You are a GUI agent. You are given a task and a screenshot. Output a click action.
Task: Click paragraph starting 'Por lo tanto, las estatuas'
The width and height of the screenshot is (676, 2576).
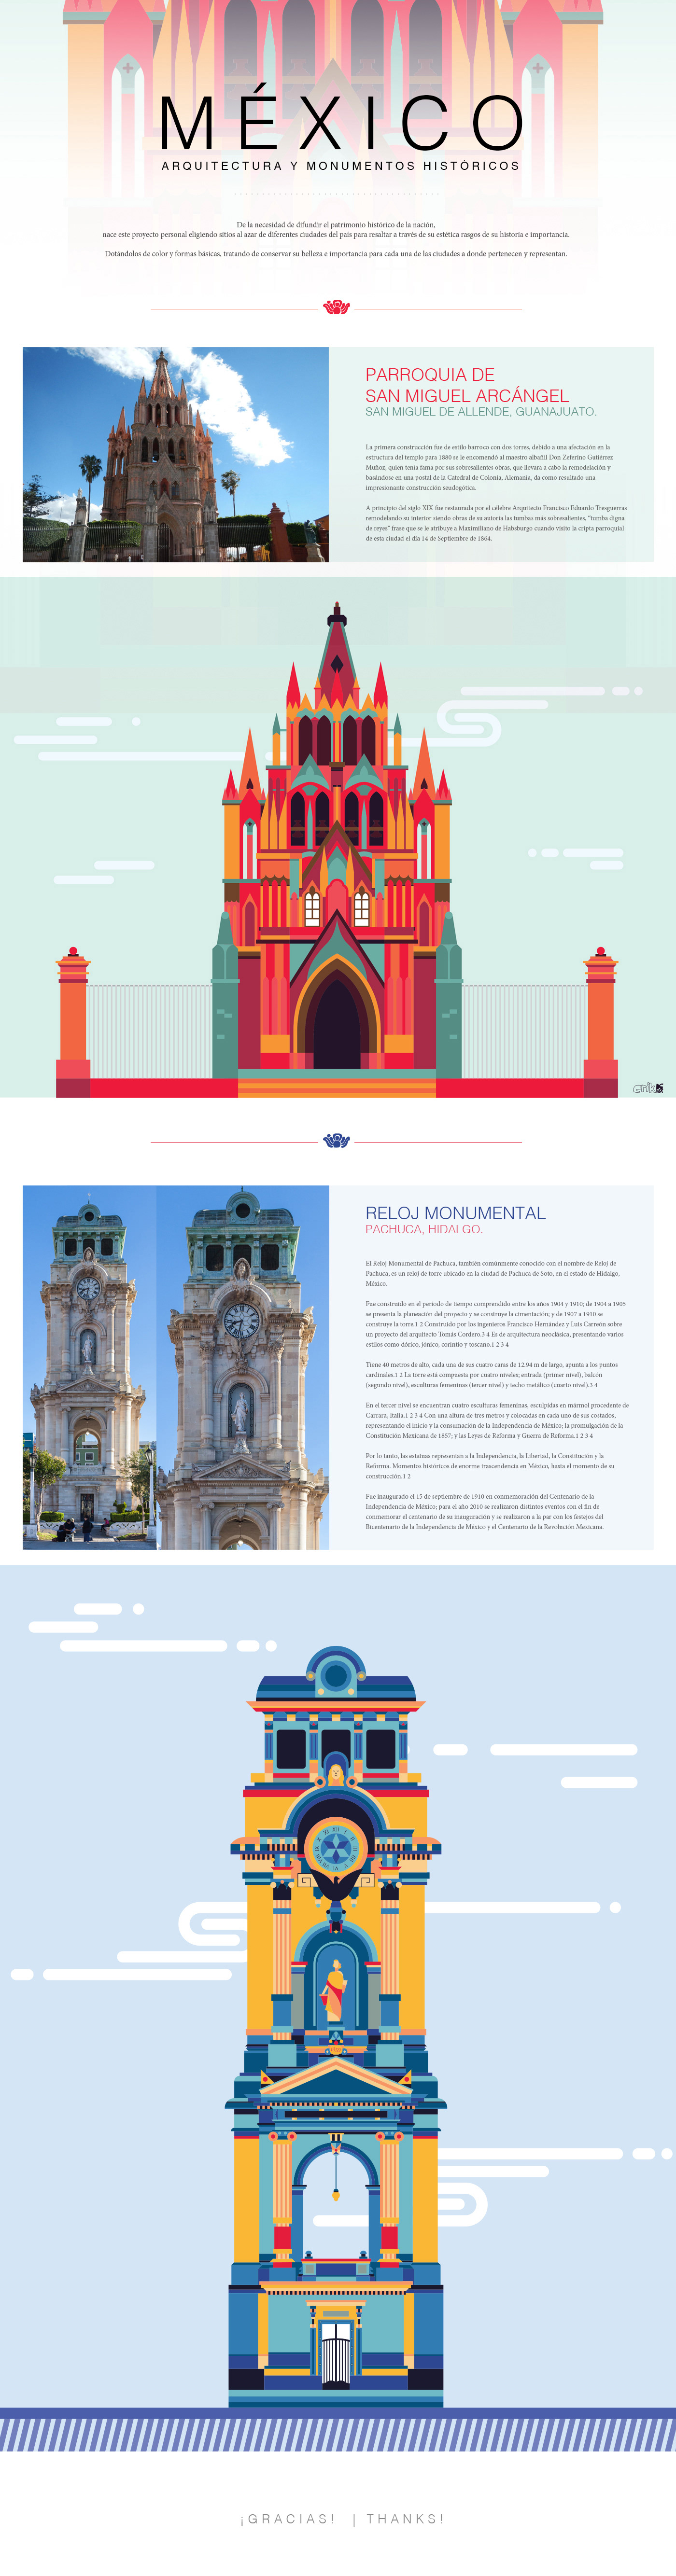point(490,1466)
